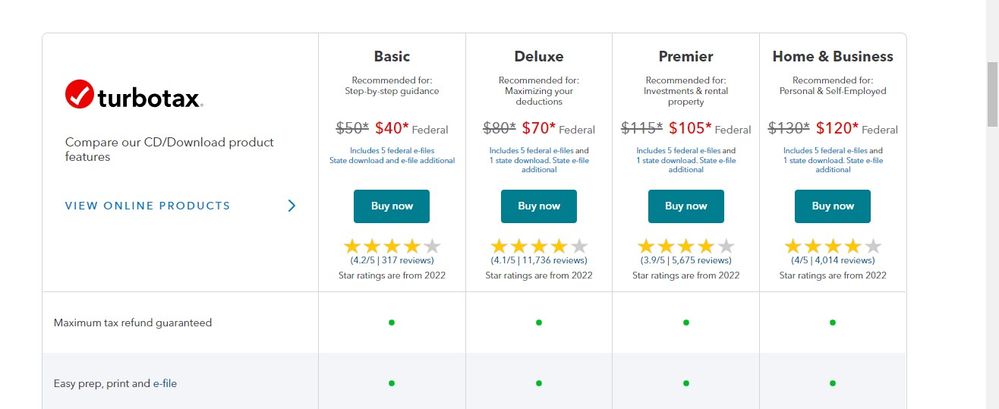The image size is (999, 409).
Task: Open the 4,014 reviews link under Home & Business
Action: [x=842, y=260]
